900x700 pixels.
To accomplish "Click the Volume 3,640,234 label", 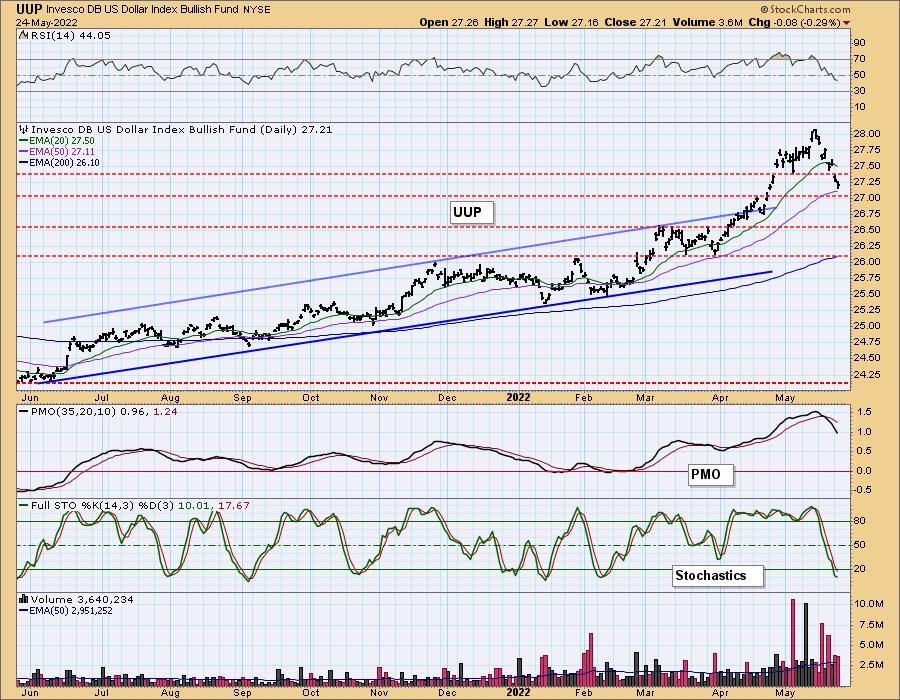I will coord(82,600).
